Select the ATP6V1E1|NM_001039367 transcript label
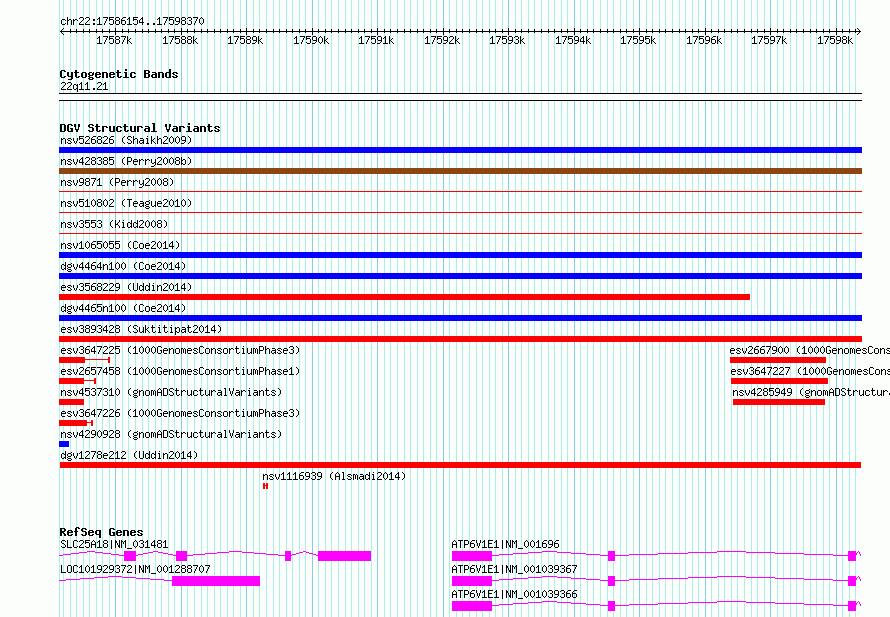 (x=514, y=569)
